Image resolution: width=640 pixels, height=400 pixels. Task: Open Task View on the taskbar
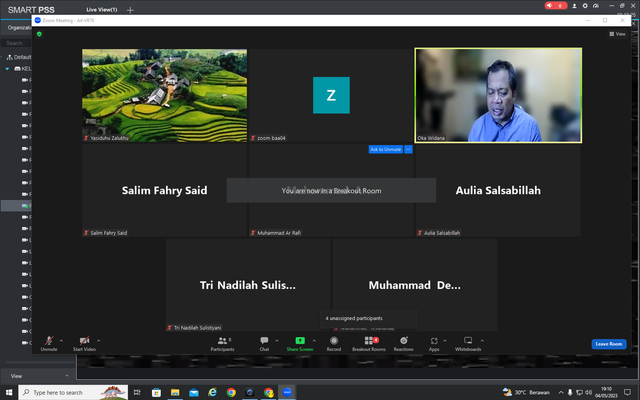[137, 392]
